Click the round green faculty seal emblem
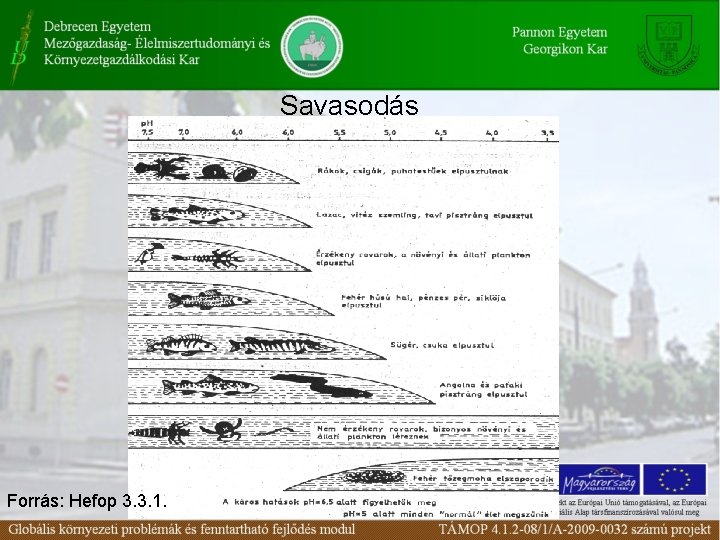The height and width of the screenshot is (540, 720). pyautogui.click(x=312, y=46)
